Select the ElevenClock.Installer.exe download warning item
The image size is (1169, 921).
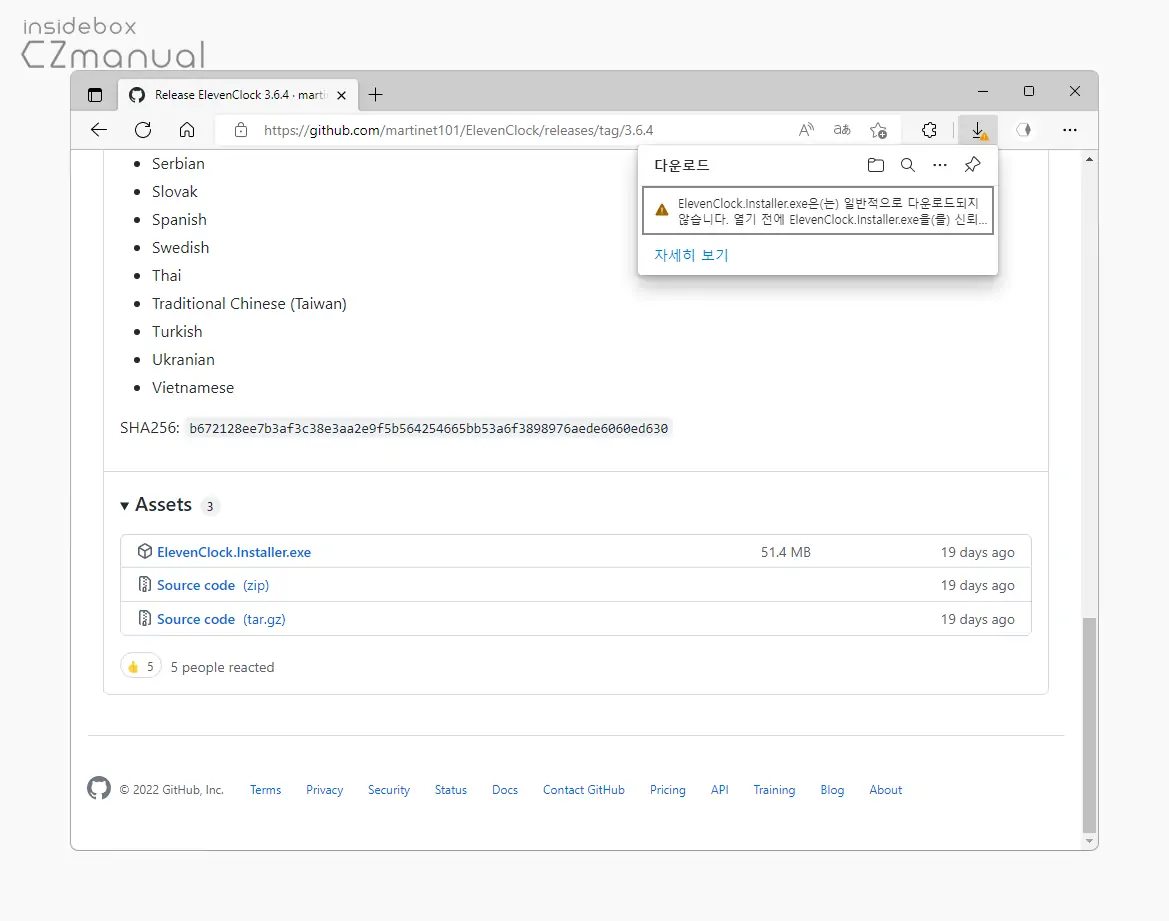point(818,211)
